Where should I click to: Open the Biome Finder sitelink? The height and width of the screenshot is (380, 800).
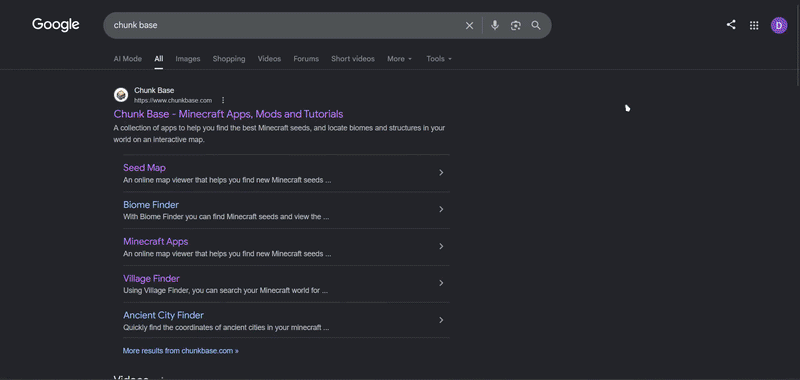click(151, 205)
